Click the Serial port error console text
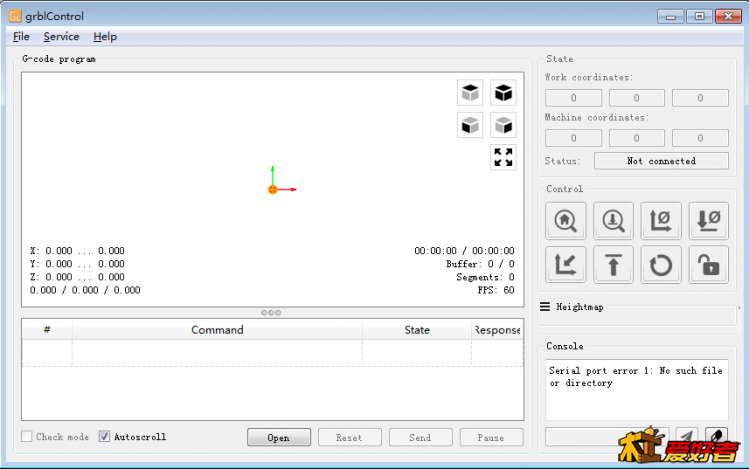This screenshot has height=469, width=749. [635, 376]
